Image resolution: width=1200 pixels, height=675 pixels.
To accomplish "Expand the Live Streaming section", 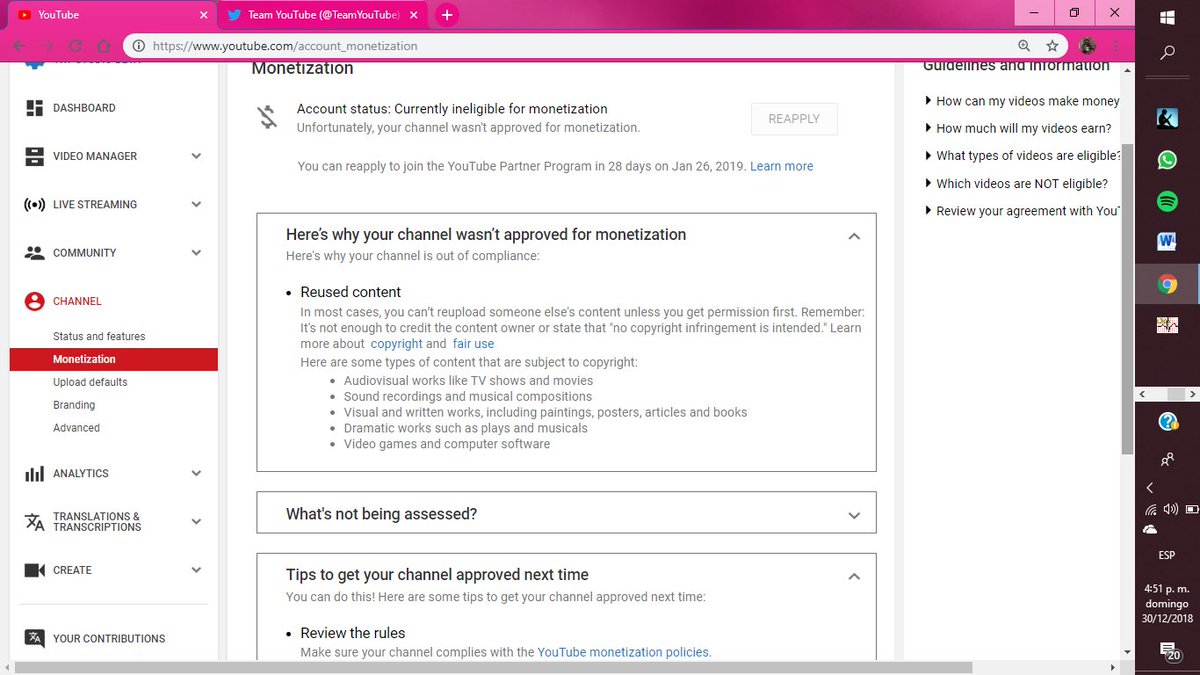I will (x=196, y=204).
